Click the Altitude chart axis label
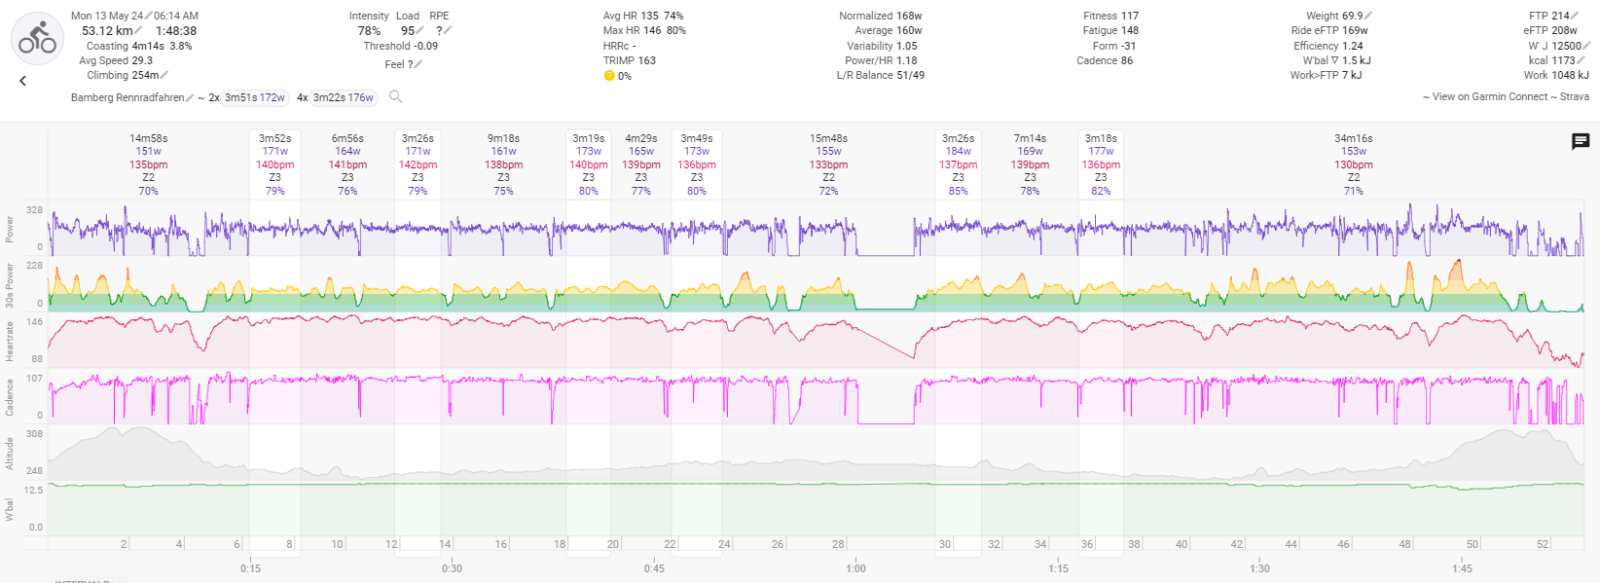This screenshot has height=583, width=1600. coord(10,453)
